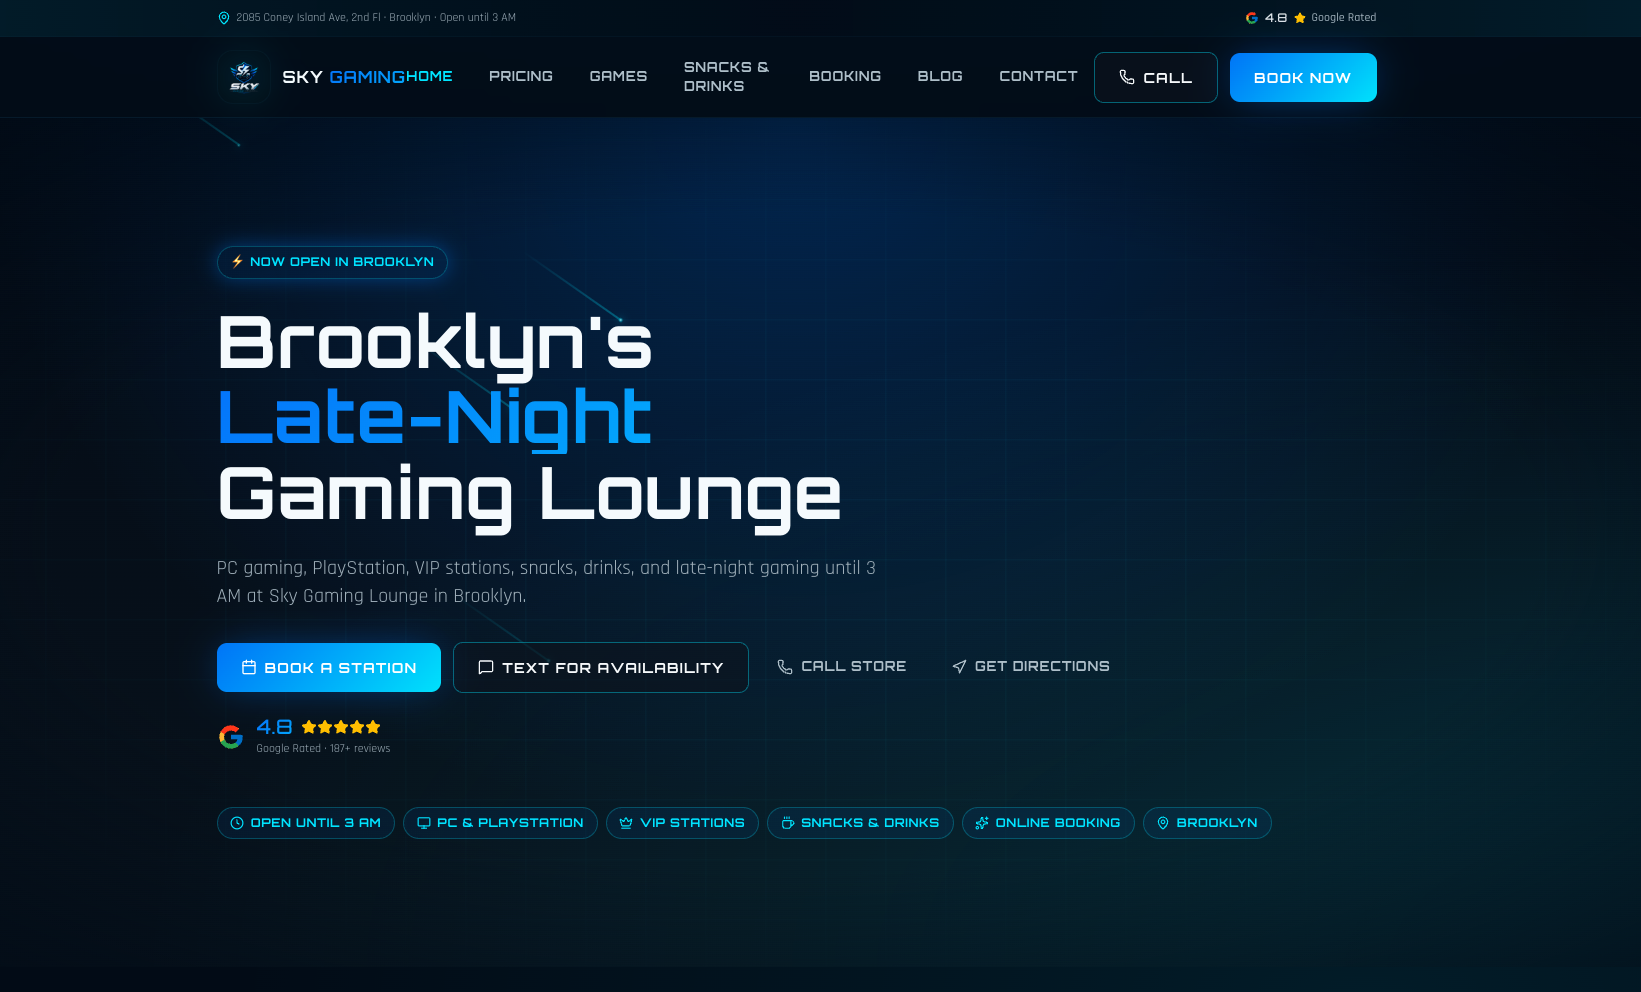
Task: Click the PC gaming description paragraph
Action: [546, 582]
